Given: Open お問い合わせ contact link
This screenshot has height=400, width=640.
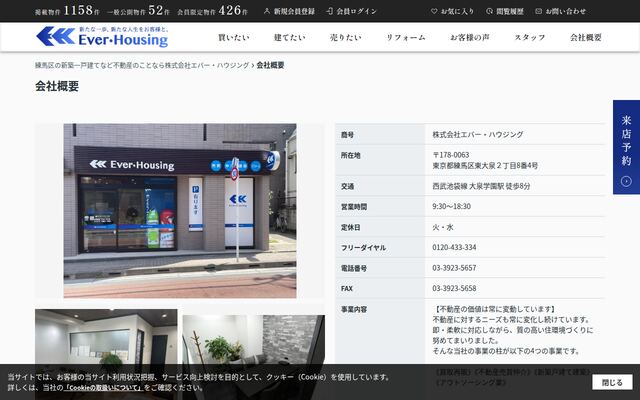Looking at the screenshot, I should coord(560,11).
